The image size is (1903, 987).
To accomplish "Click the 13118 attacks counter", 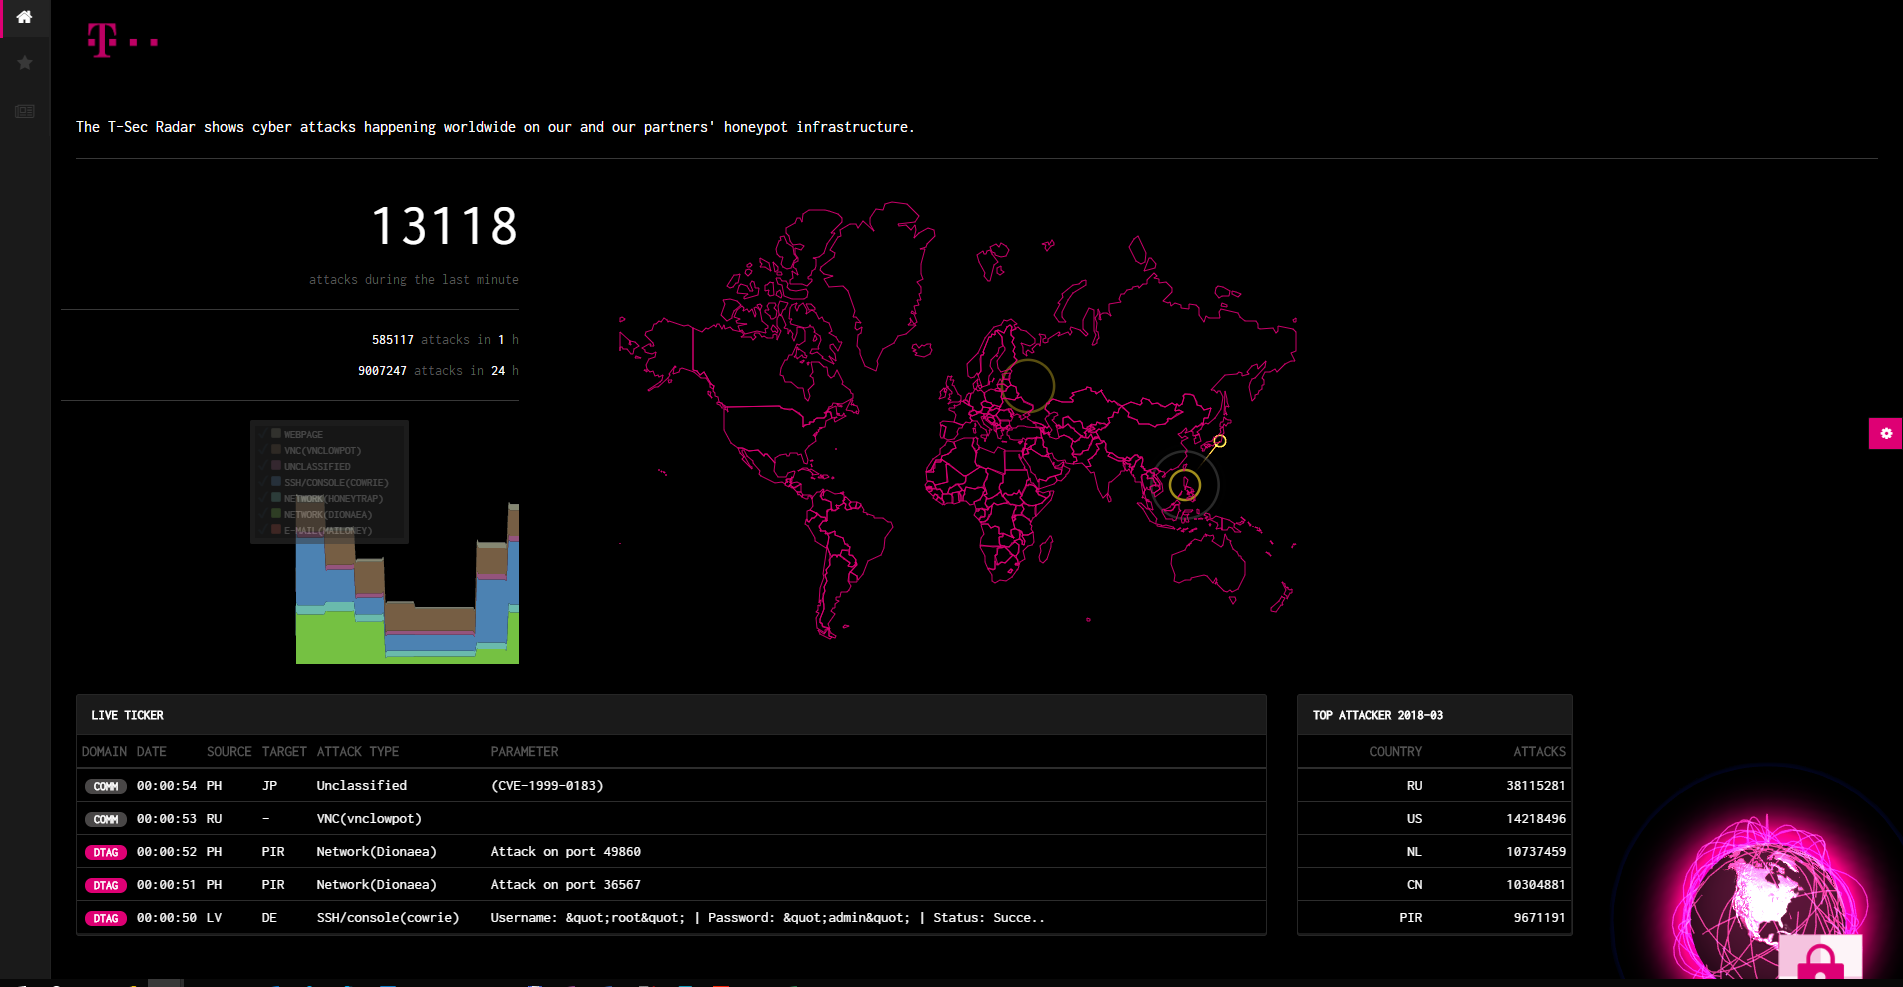I will (x=445, y=226).
